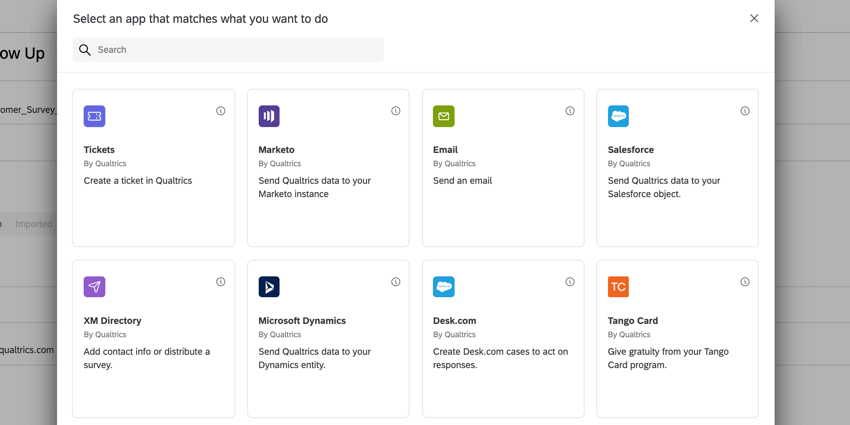
Task: Click XM Directory info icon
Action: point(221,282)
